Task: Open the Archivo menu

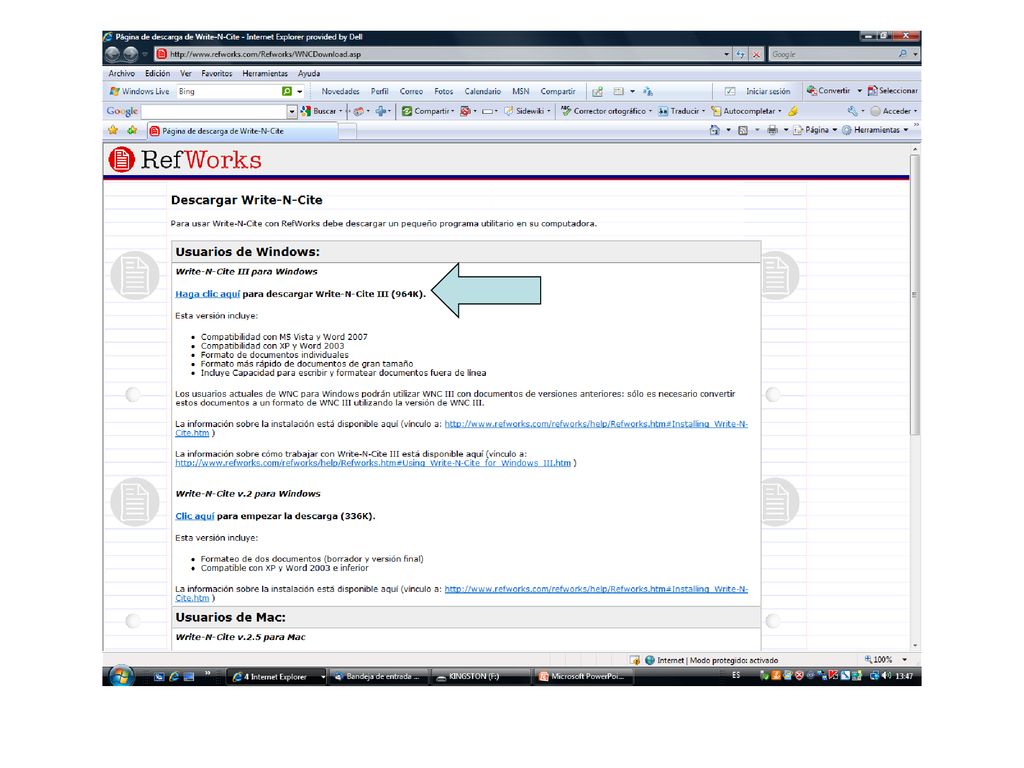Action: point(121,74)
